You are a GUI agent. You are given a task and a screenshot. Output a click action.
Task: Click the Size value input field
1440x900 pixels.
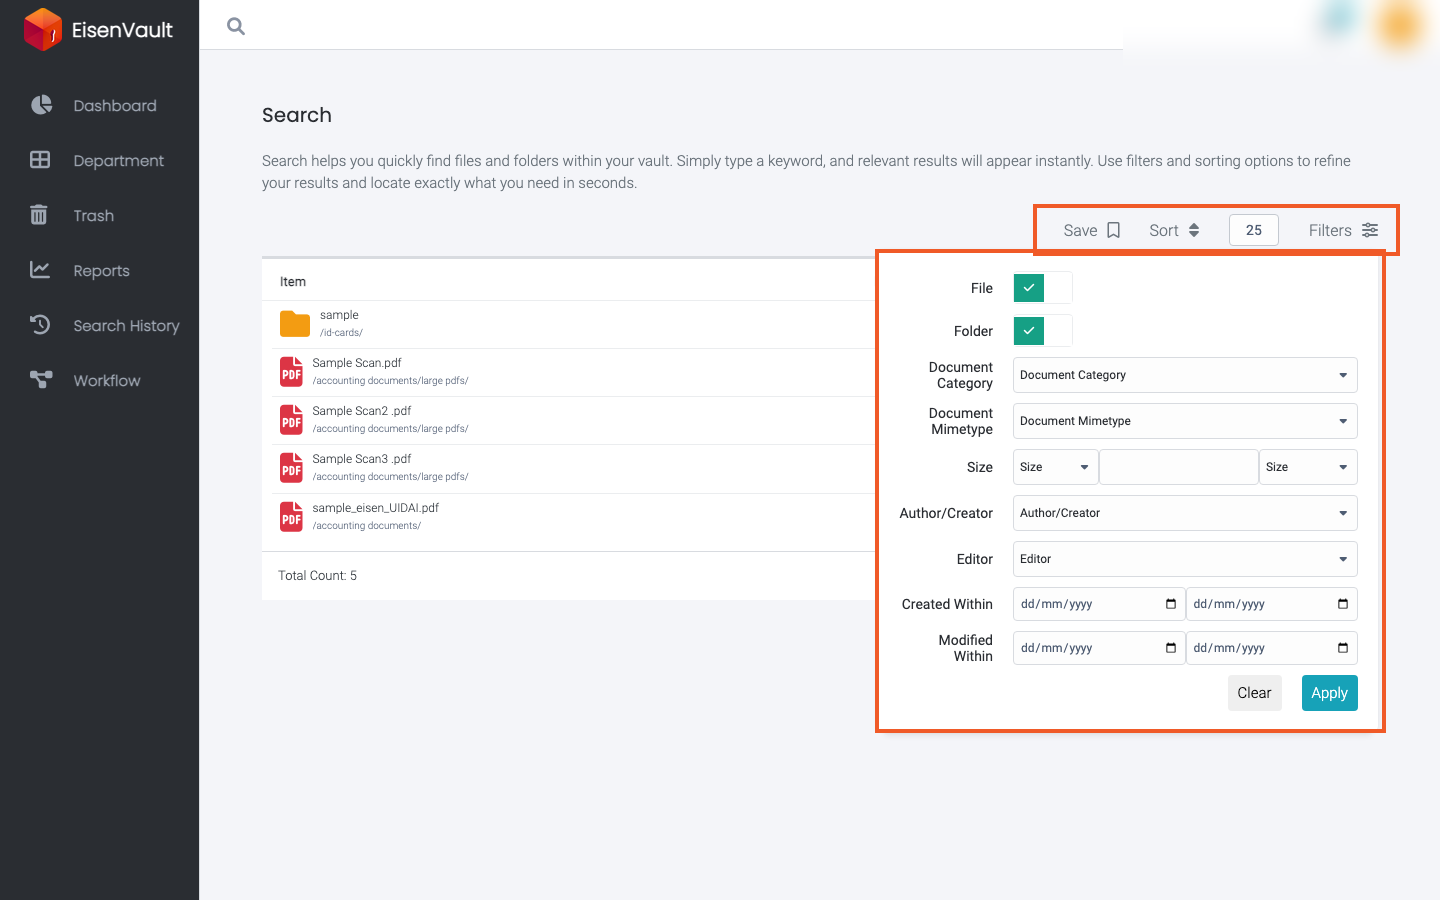click(x=1179, y=467)
